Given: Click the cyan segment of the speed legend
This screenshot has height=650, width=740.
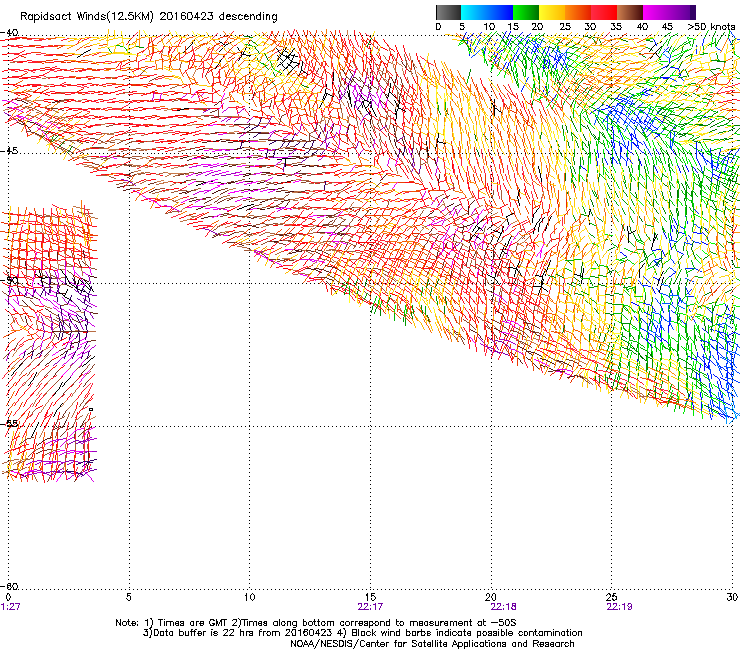Looking at the screenshot, I should pos(474,12).
